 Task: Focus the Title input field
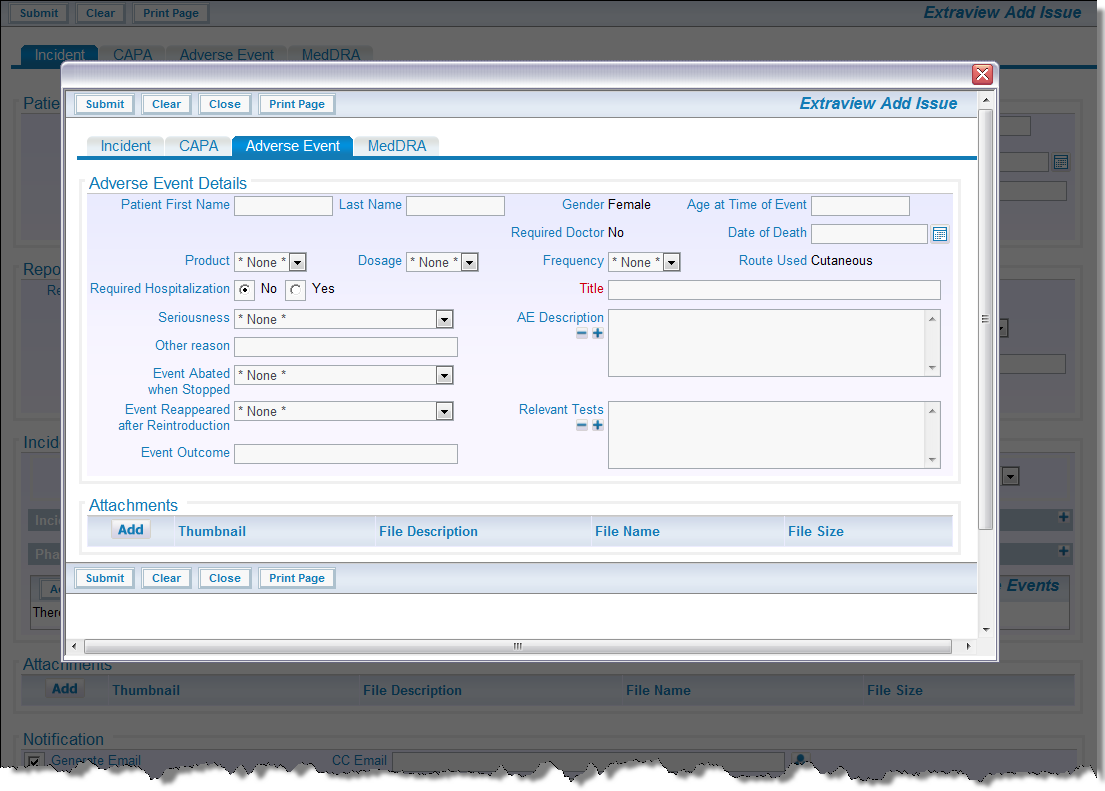pos(774,290)
